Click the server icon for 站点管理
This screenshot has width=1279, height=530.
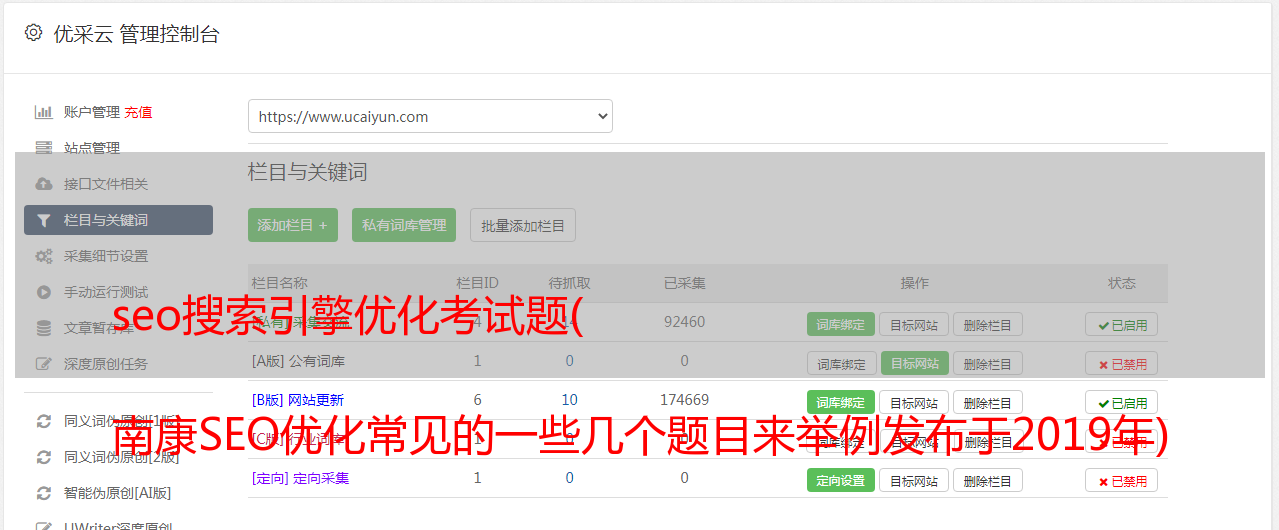[x=44, y=148]
